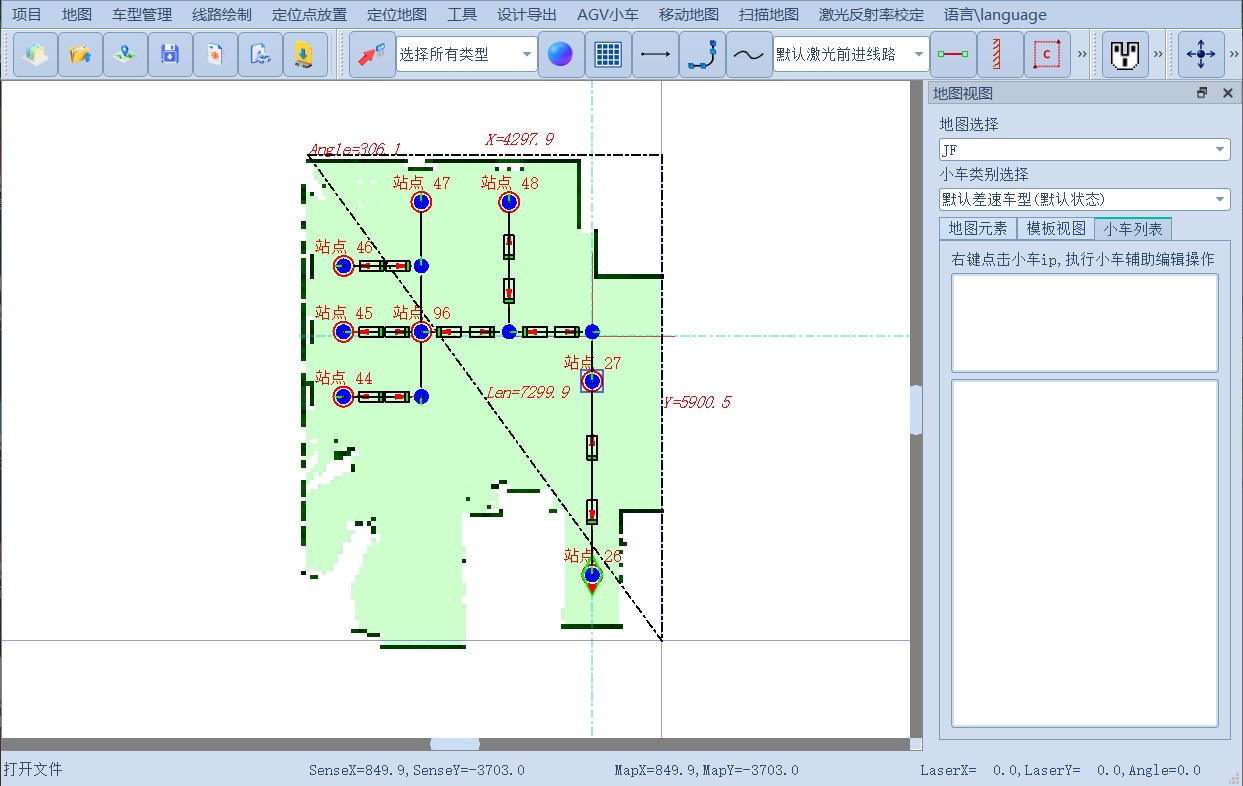Open the 车型管理 menu

coord(142,15)
